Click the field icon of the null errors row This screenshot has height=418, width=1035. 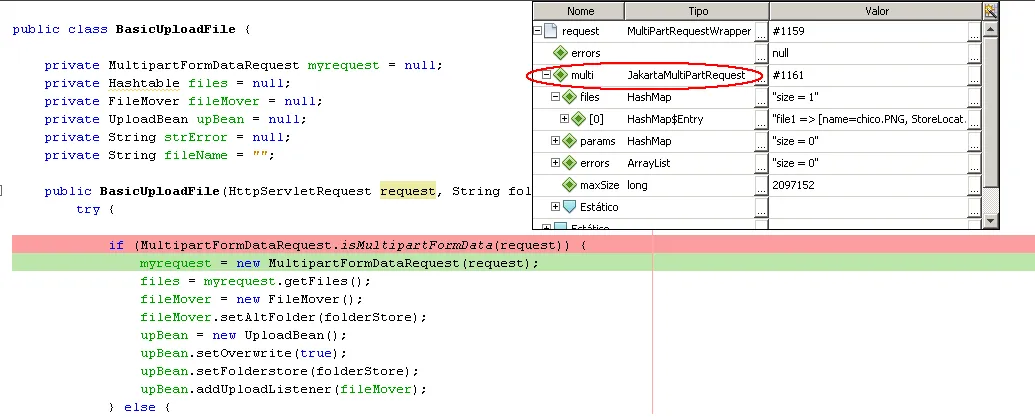click(560, 53)
